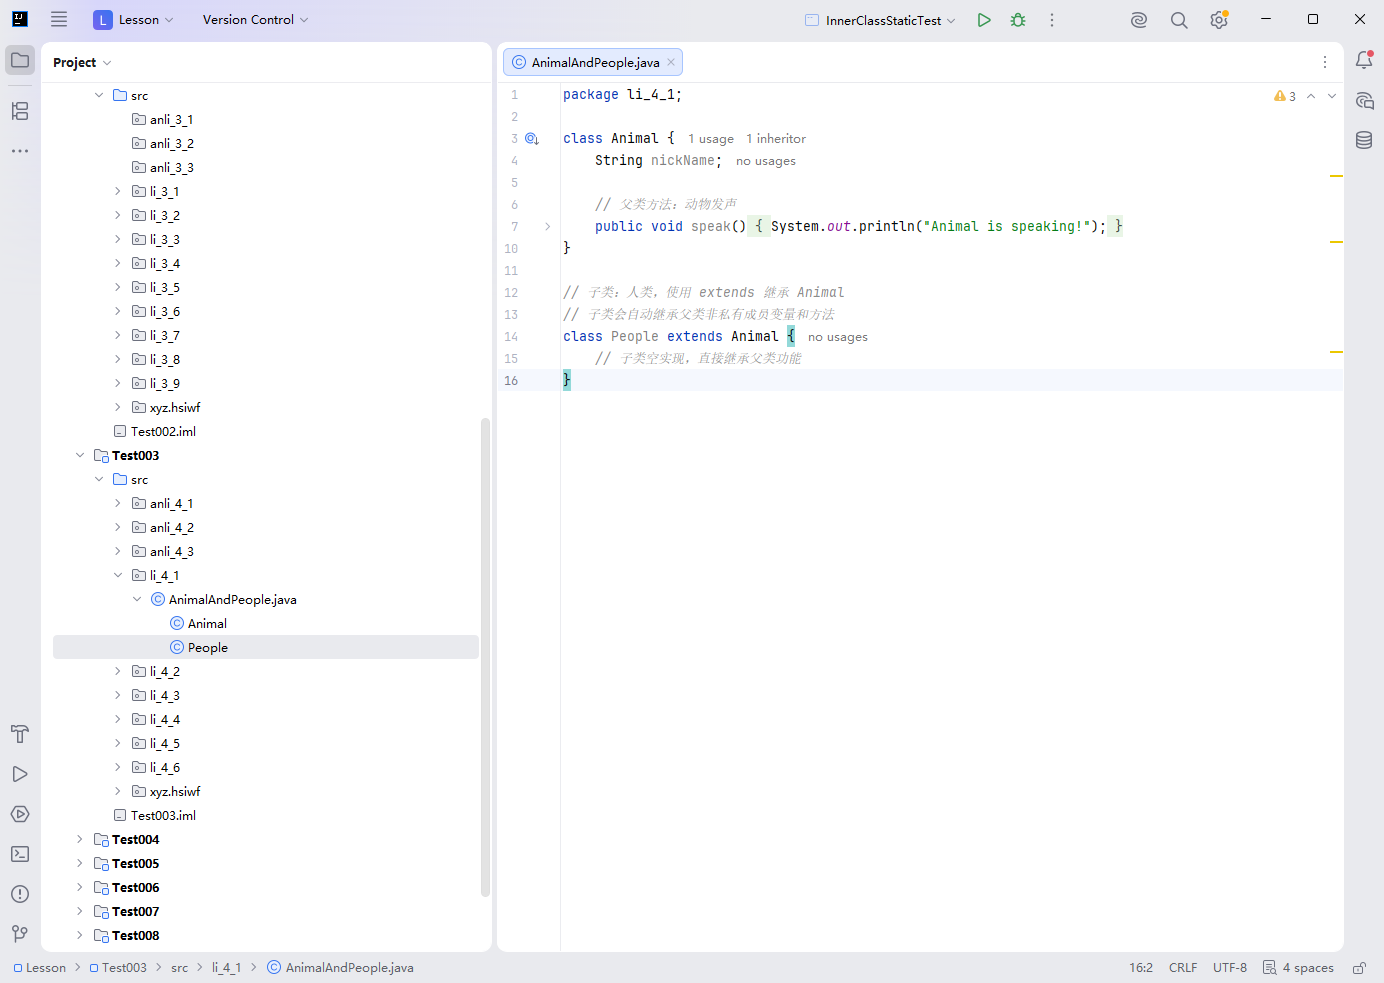Click the 1 inheritor inlay hint

coord(776,139)
